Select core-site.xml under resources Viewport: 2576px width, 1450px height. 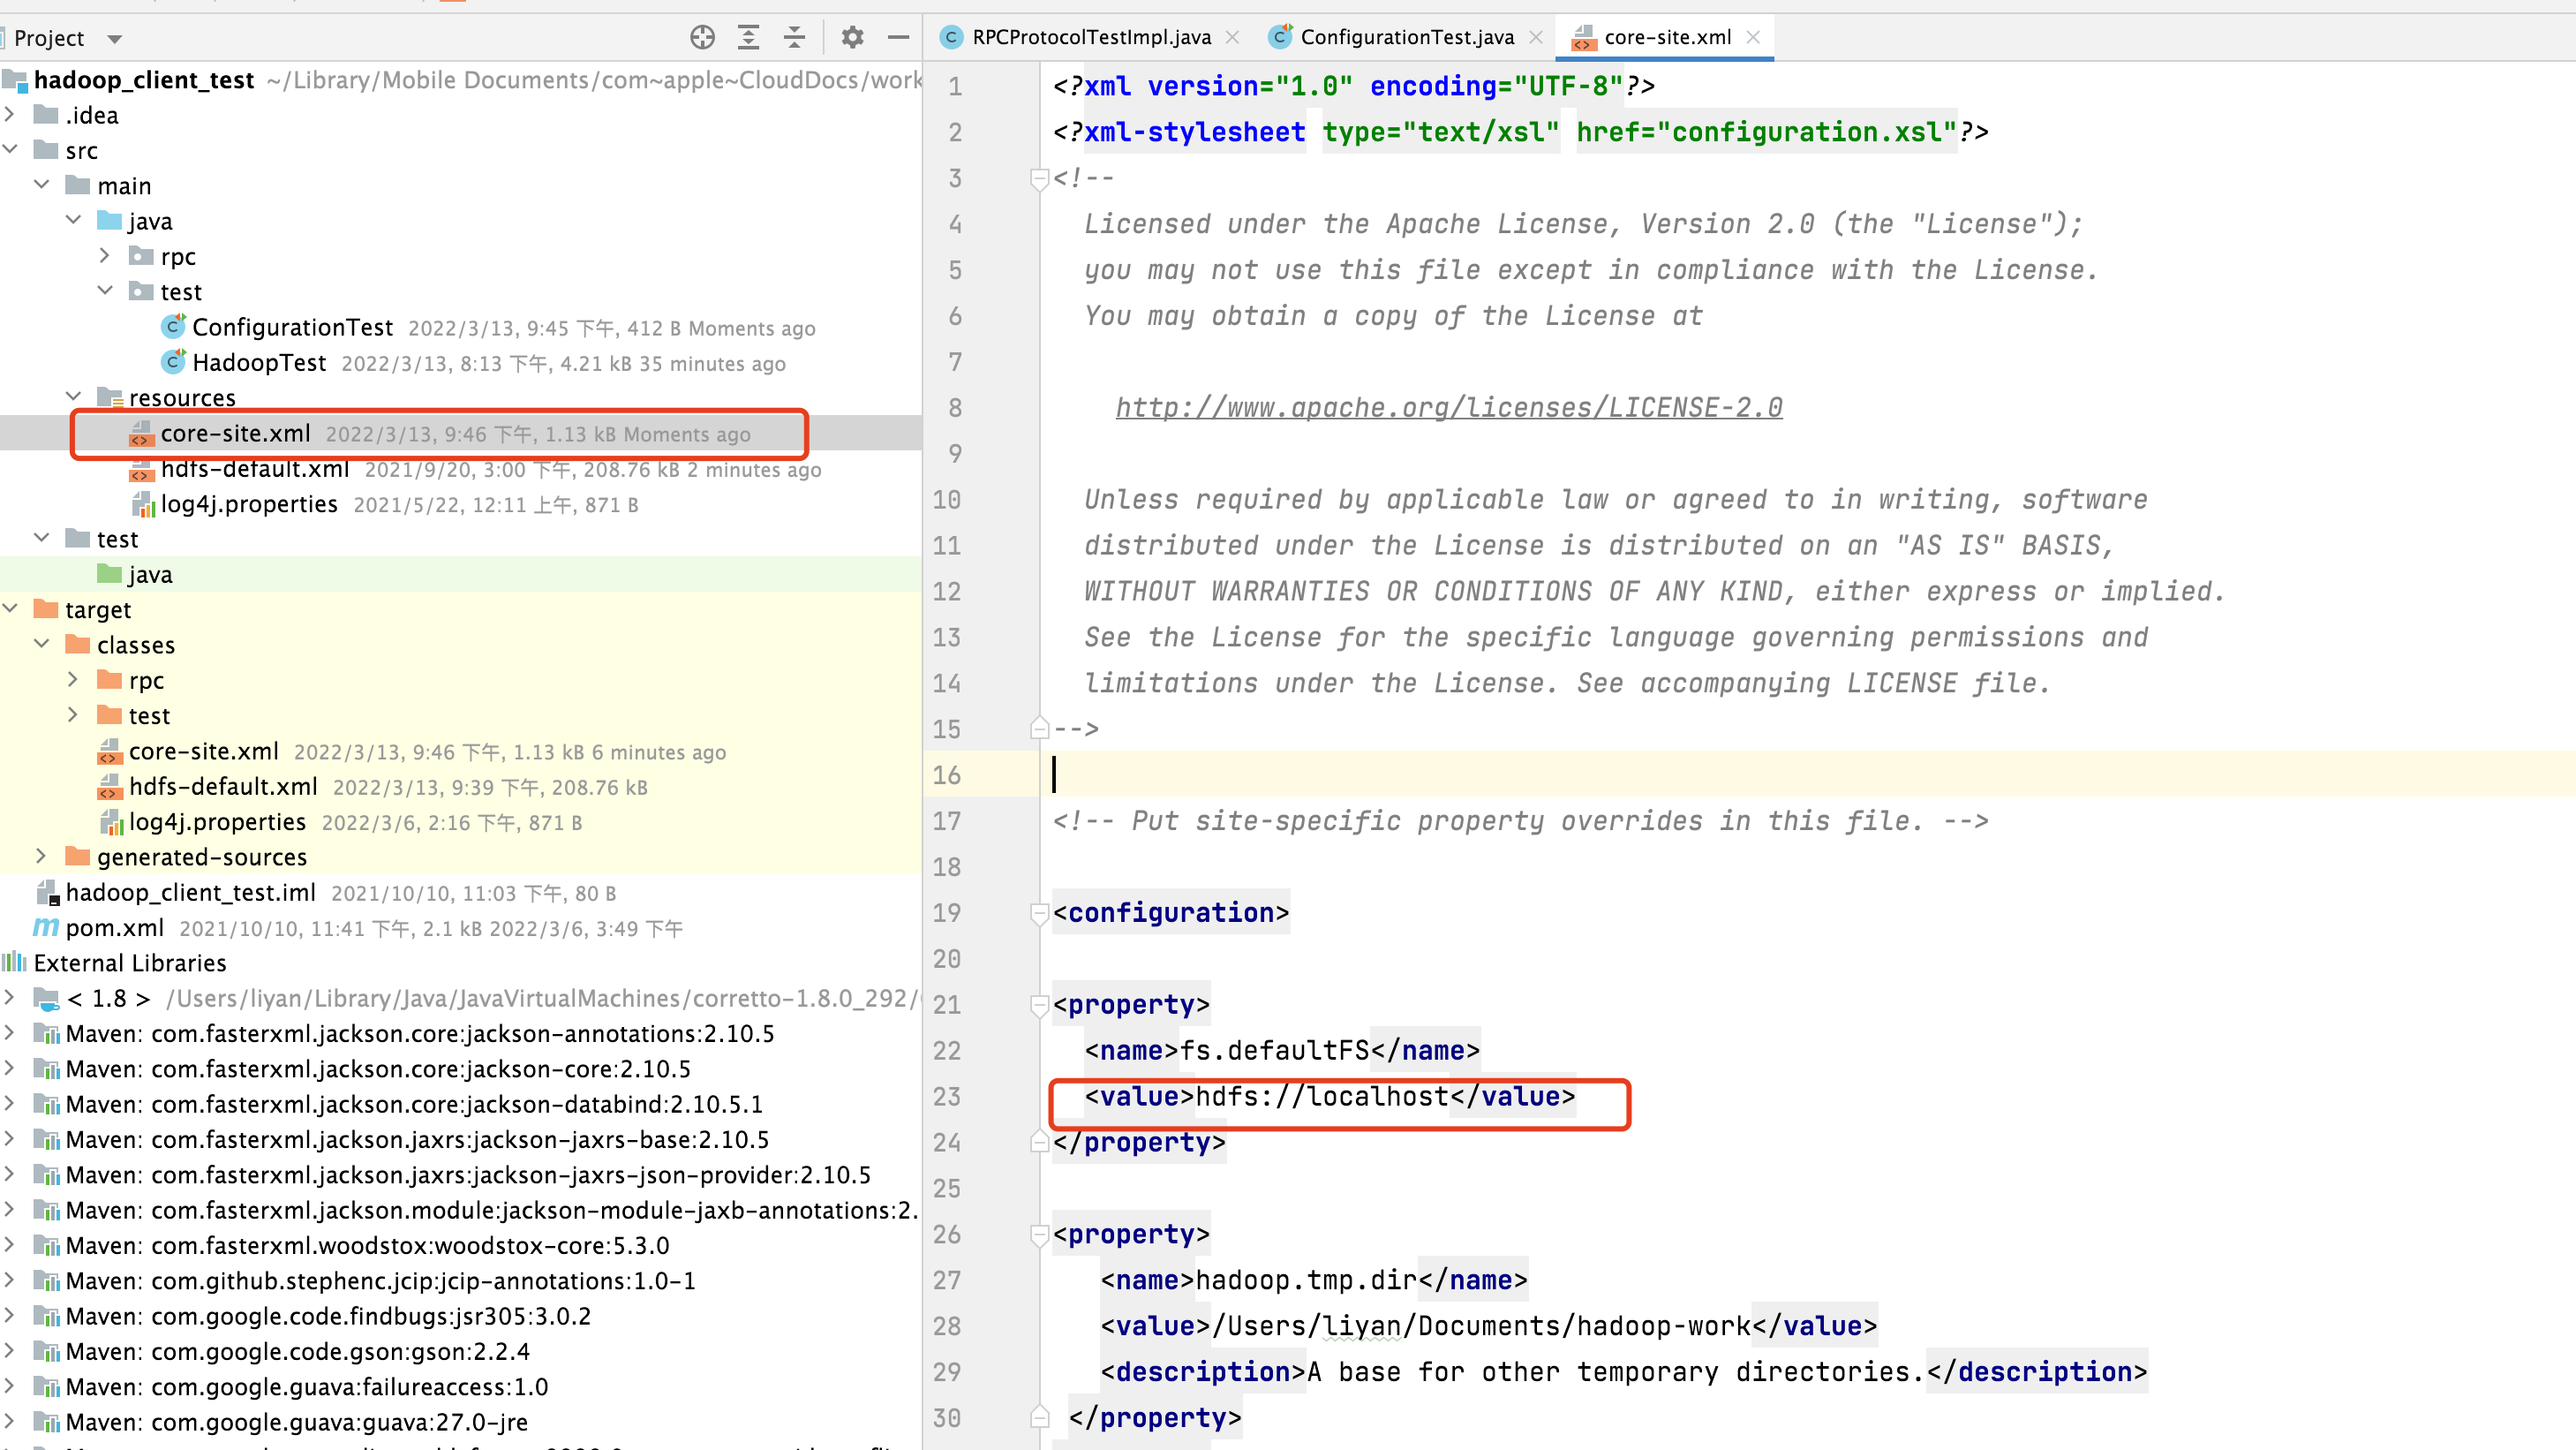(235, 433)
